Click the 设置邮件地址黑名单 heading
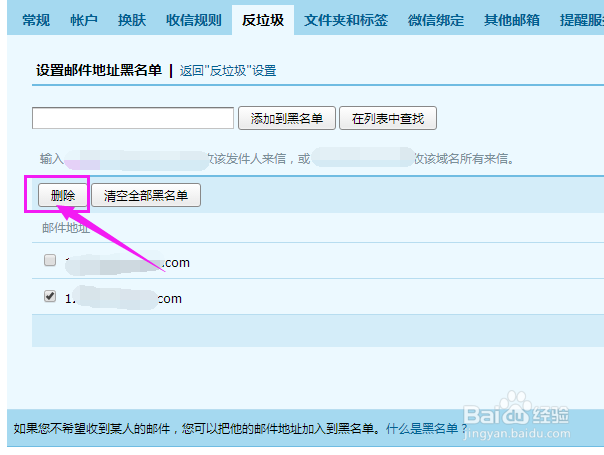 [99, 71]
